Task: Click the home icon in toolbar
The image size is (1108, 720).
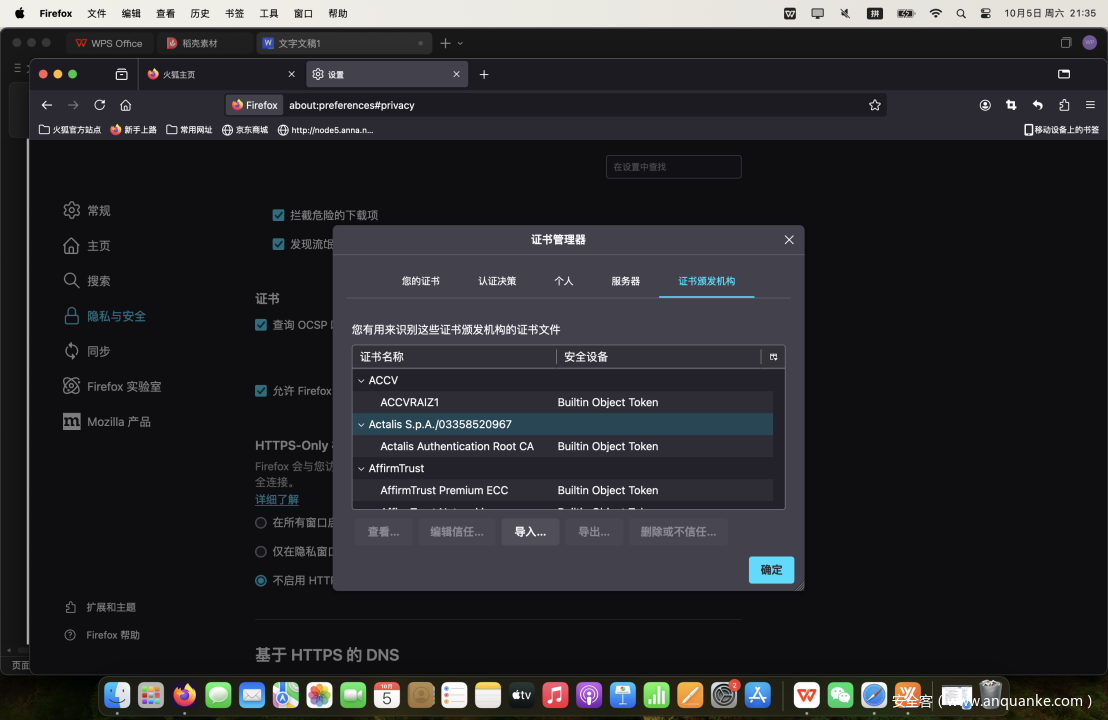Action: tap(125, 105)
